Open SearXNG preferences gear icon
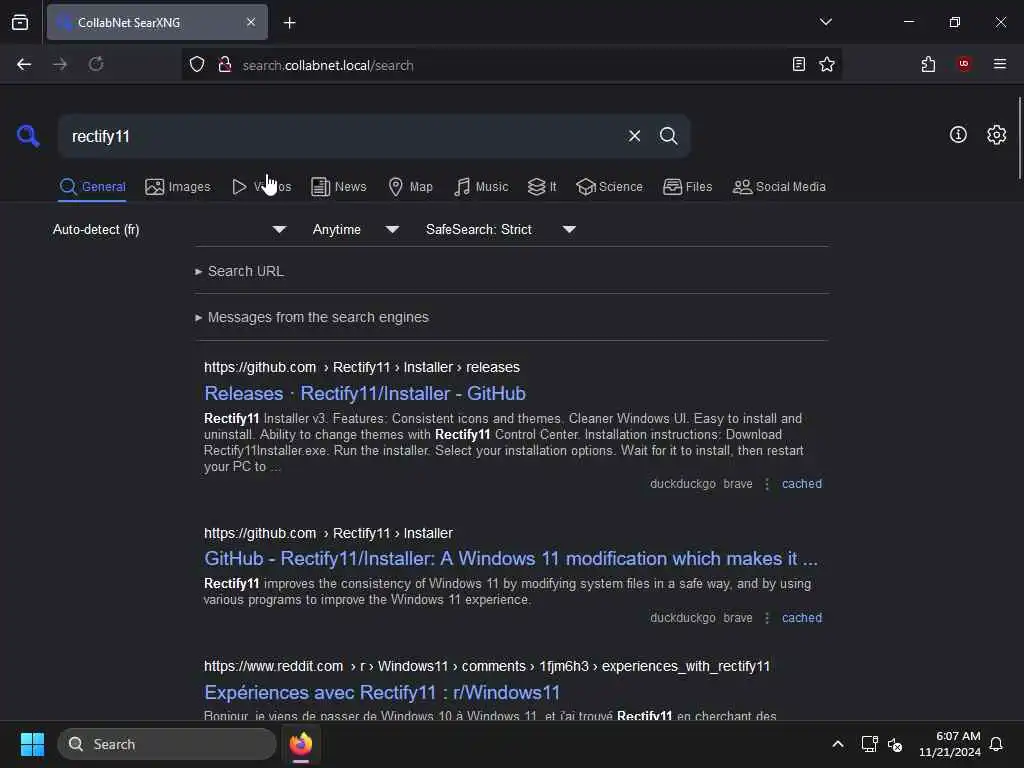This screenshot has width=1024, height=768. tap(996, 135)
